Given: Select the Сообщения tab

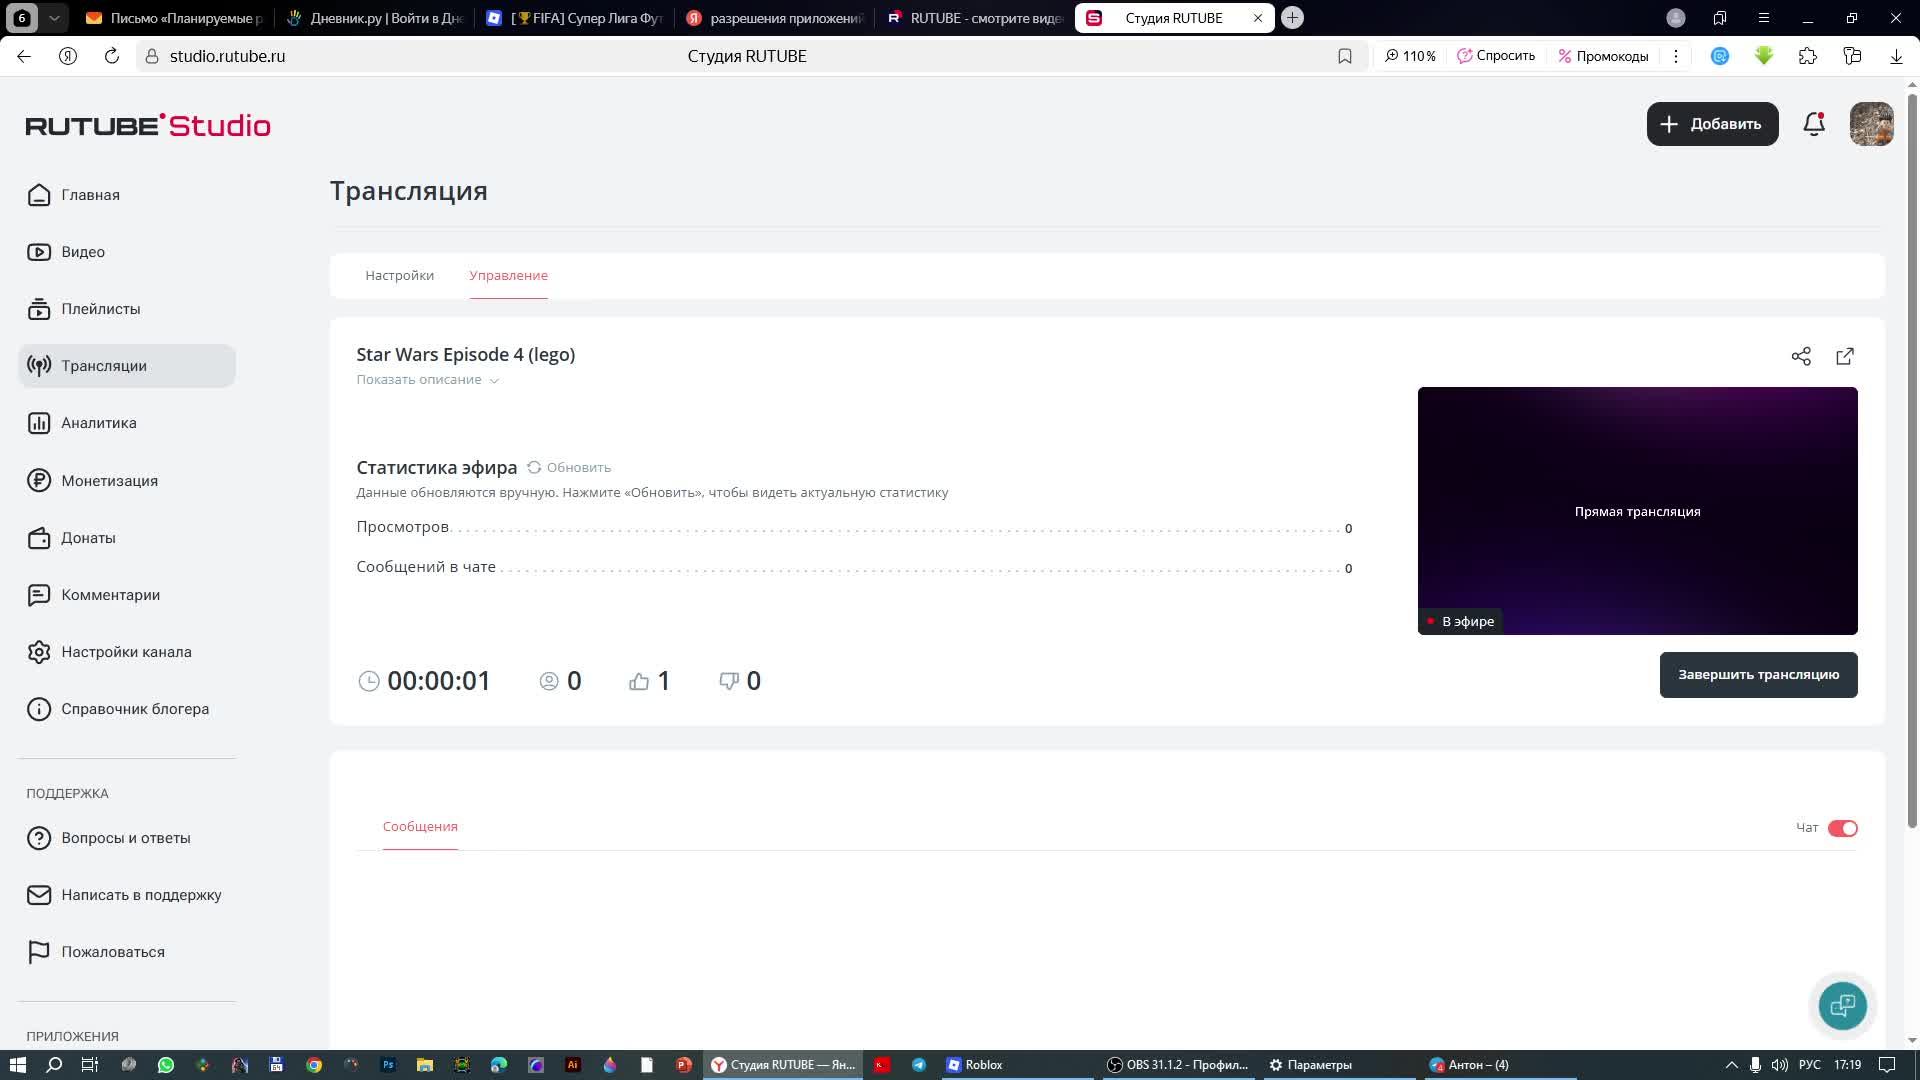Looking at the screenshot, I should tap(420, 827).
